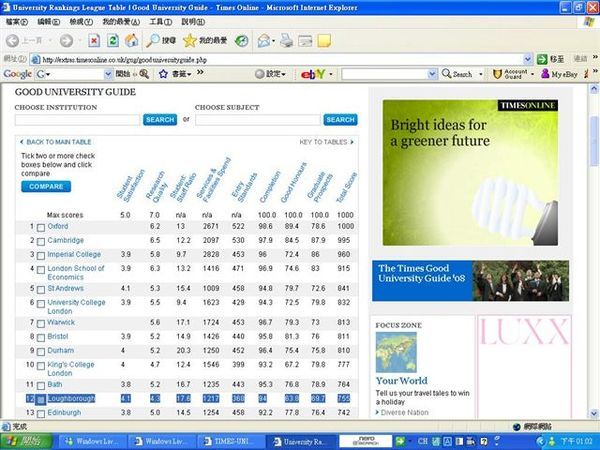
Task: Open the Favorites menu
Action: 121,22
